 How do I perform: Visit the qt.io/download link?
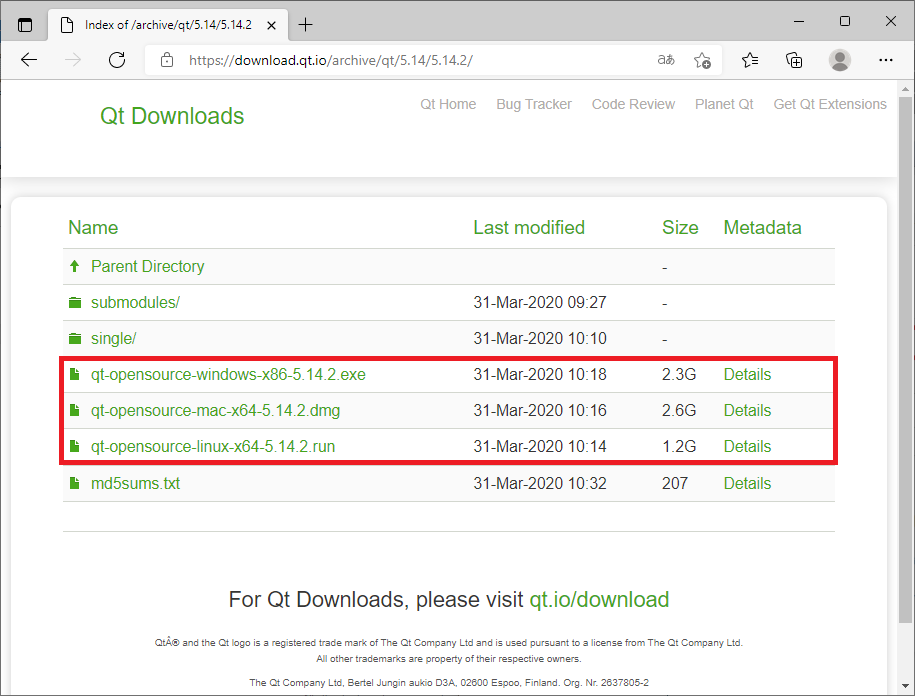point(599,600)
